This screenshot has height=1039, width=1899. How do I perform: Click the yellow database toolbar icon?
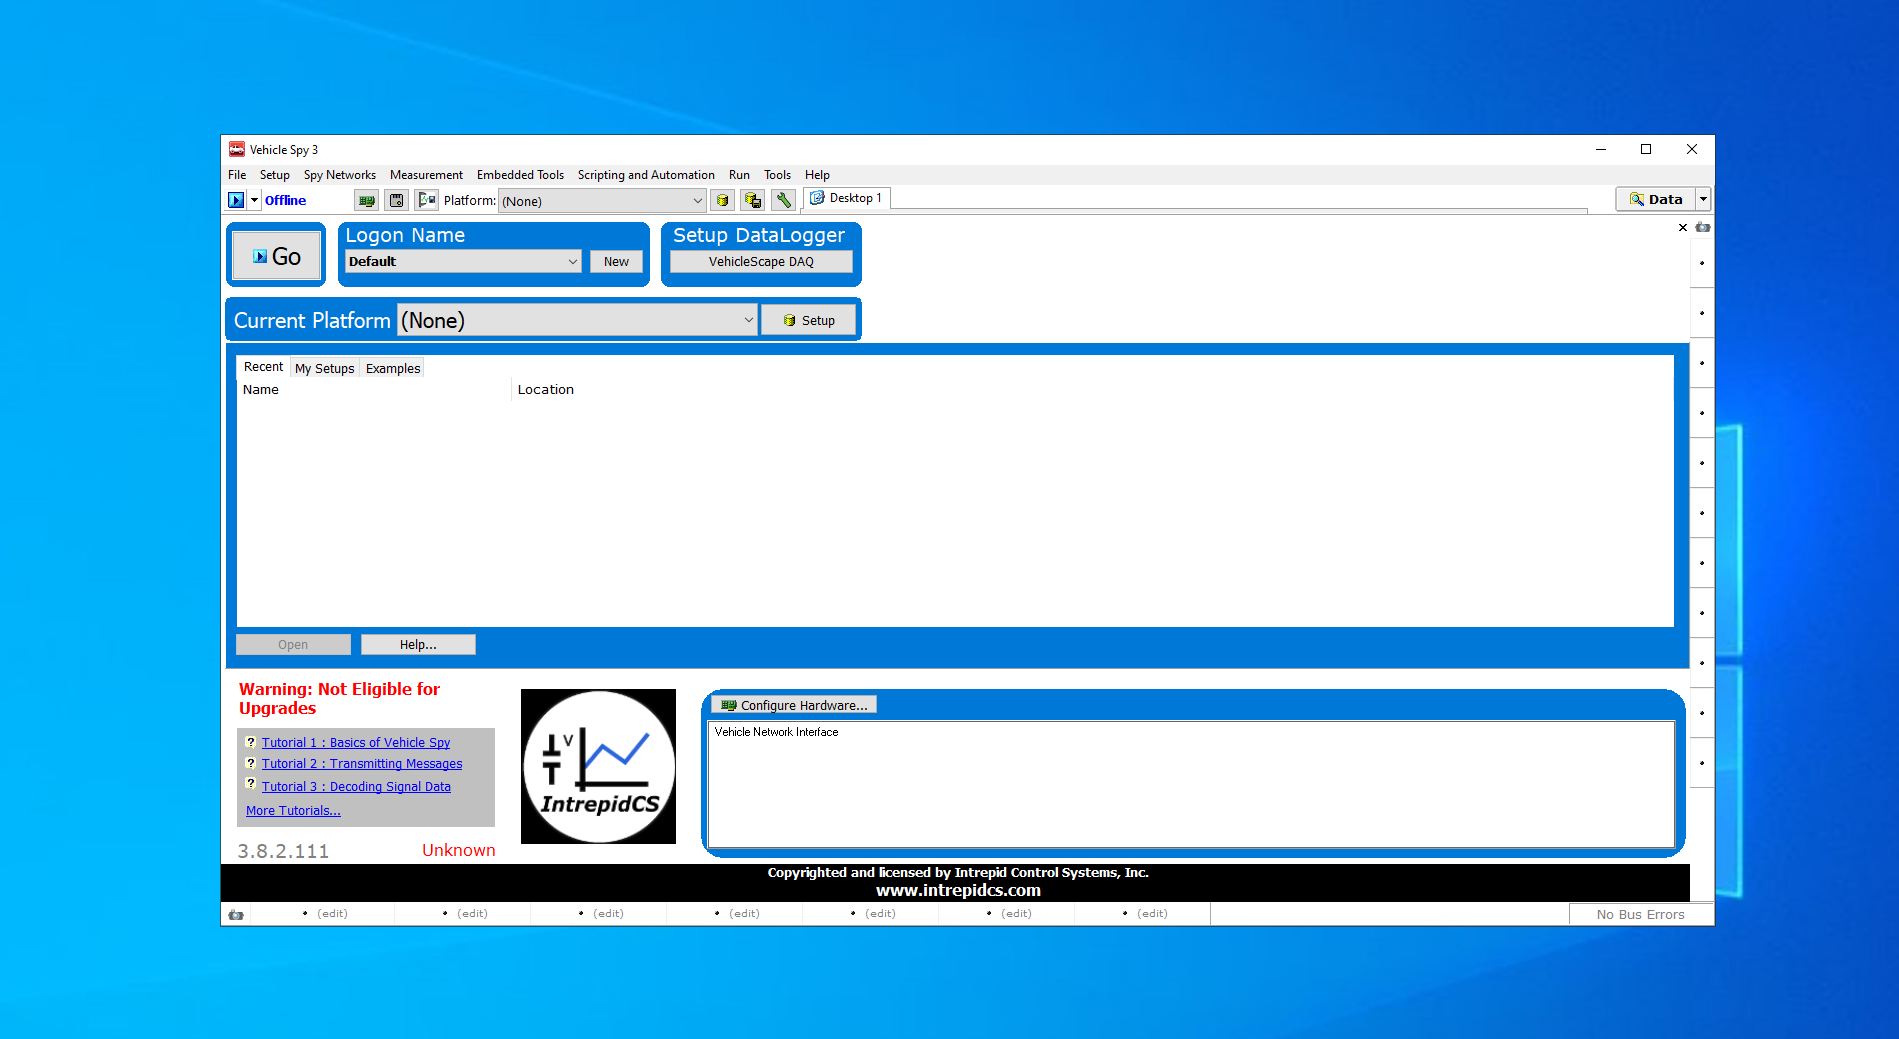tap(723, 200)
